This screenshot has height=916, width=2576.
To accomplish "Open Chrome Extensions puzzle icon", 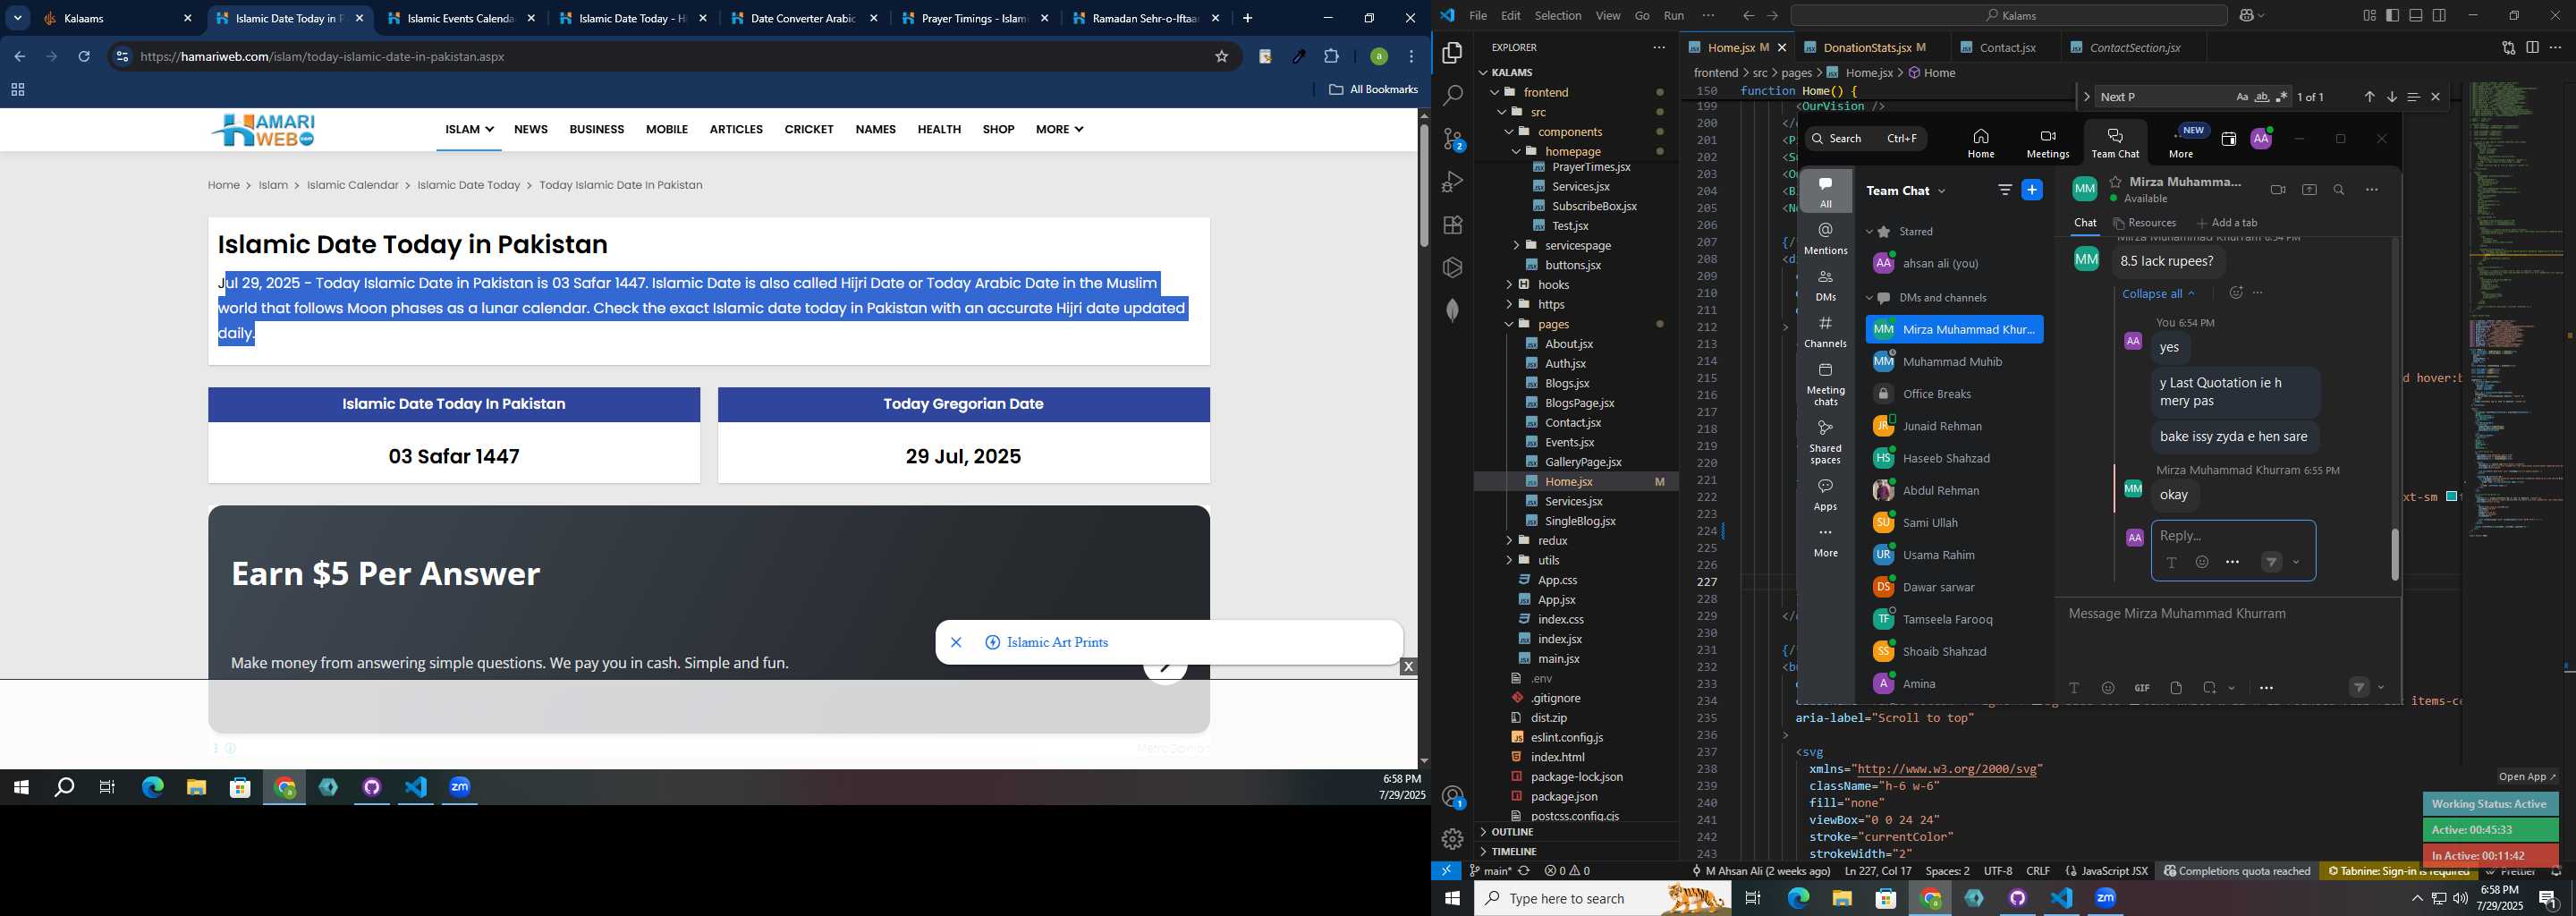I will tap(1331, 57).
